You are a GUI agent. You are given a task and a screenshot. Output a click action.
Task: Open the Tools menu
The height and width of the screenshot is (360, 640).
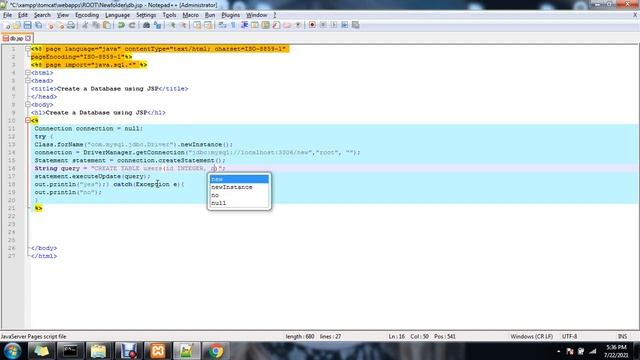tap(169, 15)
